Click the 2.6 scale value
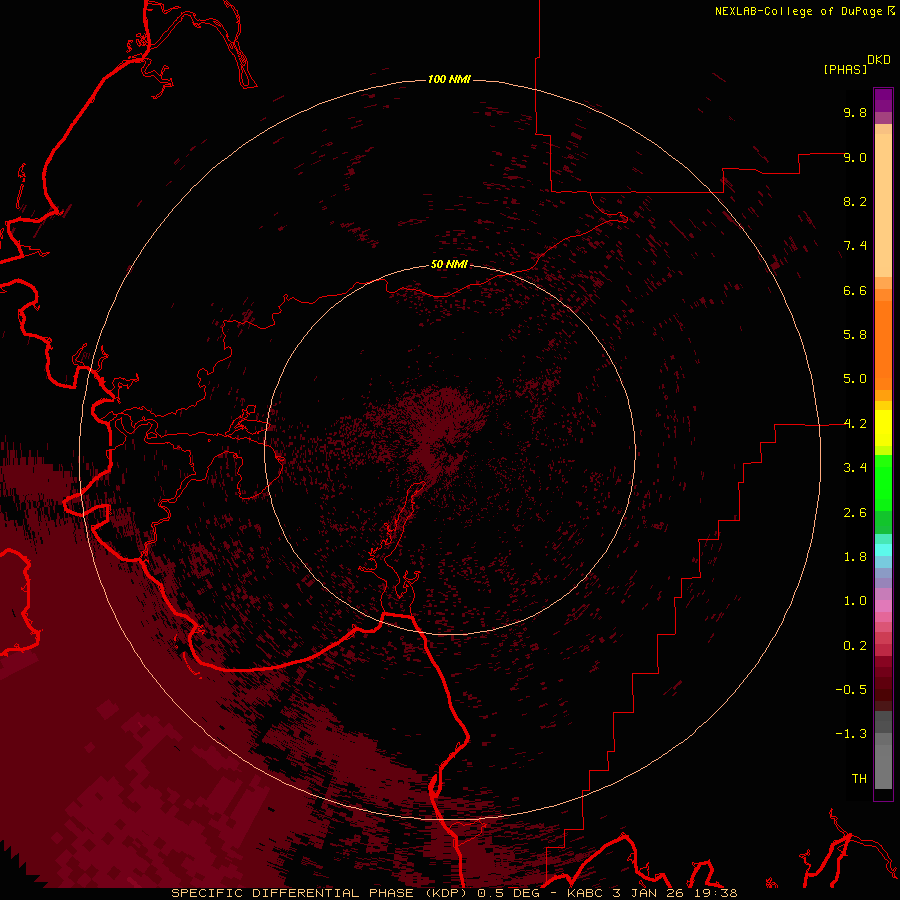The height and width of the screenshot is (900, 900). tap(855, 513)
